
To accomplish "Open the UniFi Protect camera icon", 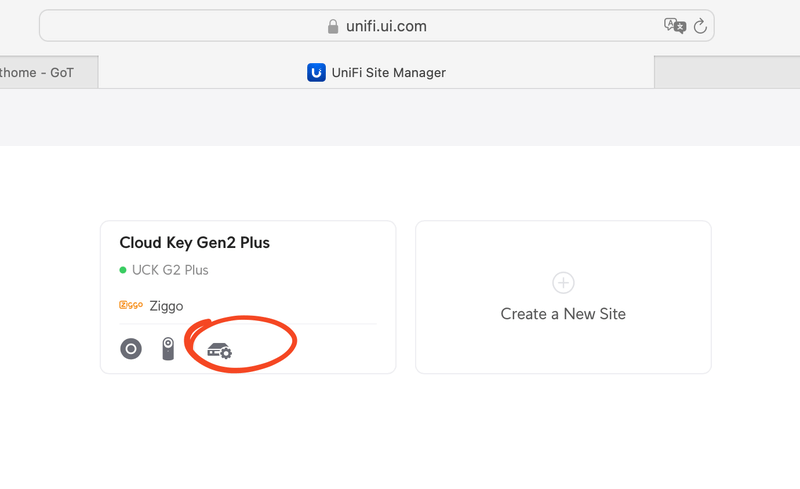I will (169, 349).
